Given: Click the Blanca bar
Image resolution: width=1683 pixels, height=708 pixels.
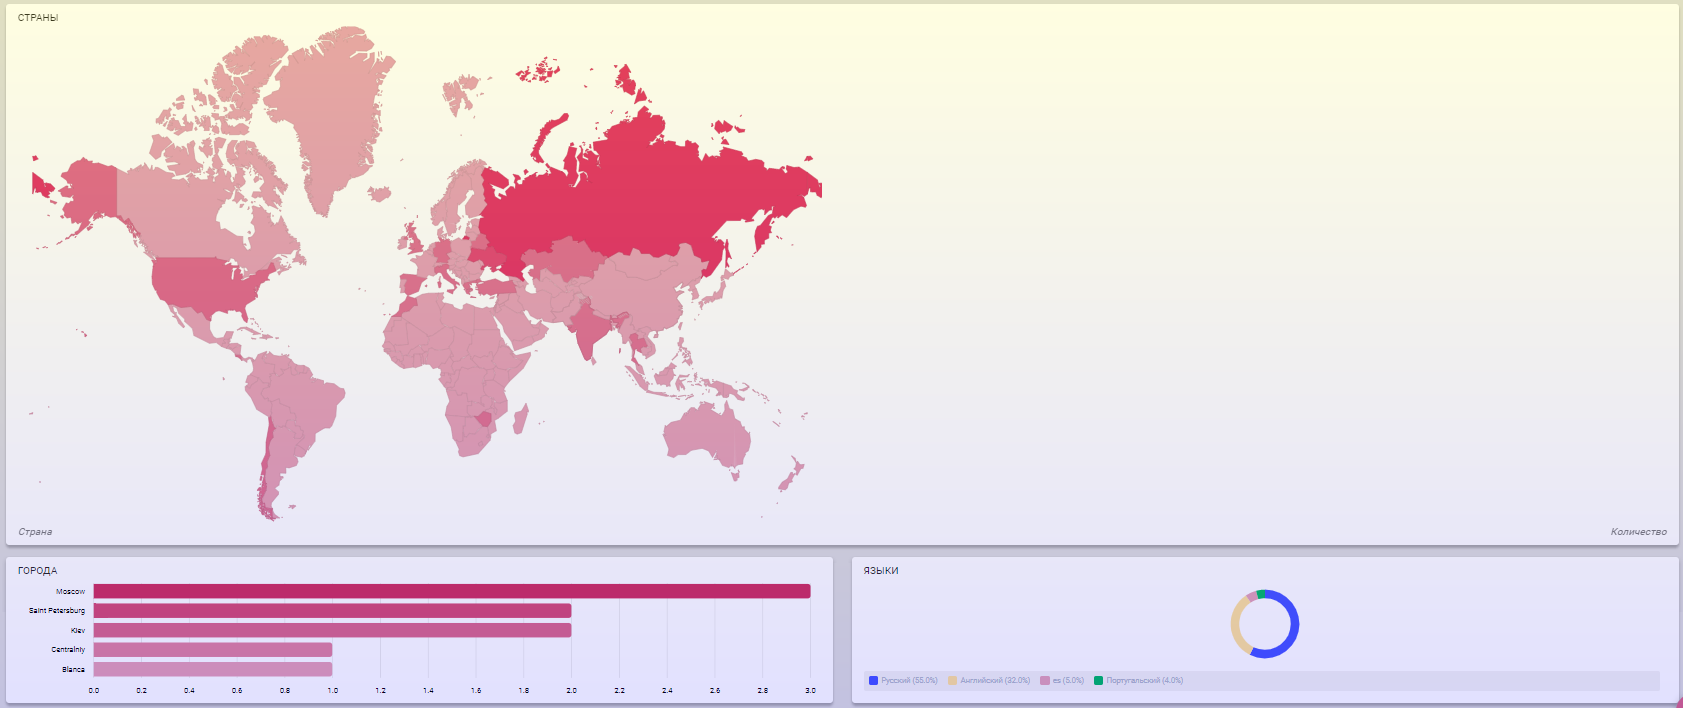Looking at the screenshot, I should click(x=212, y=669).
